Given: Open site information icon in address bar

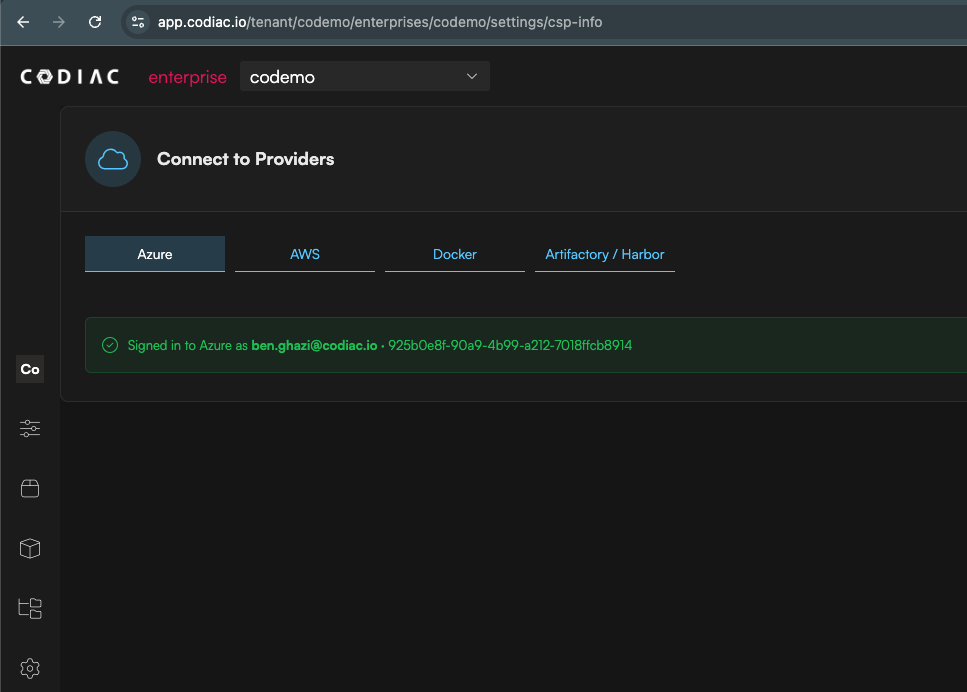Looking at the screenshot, I should 138,22.
